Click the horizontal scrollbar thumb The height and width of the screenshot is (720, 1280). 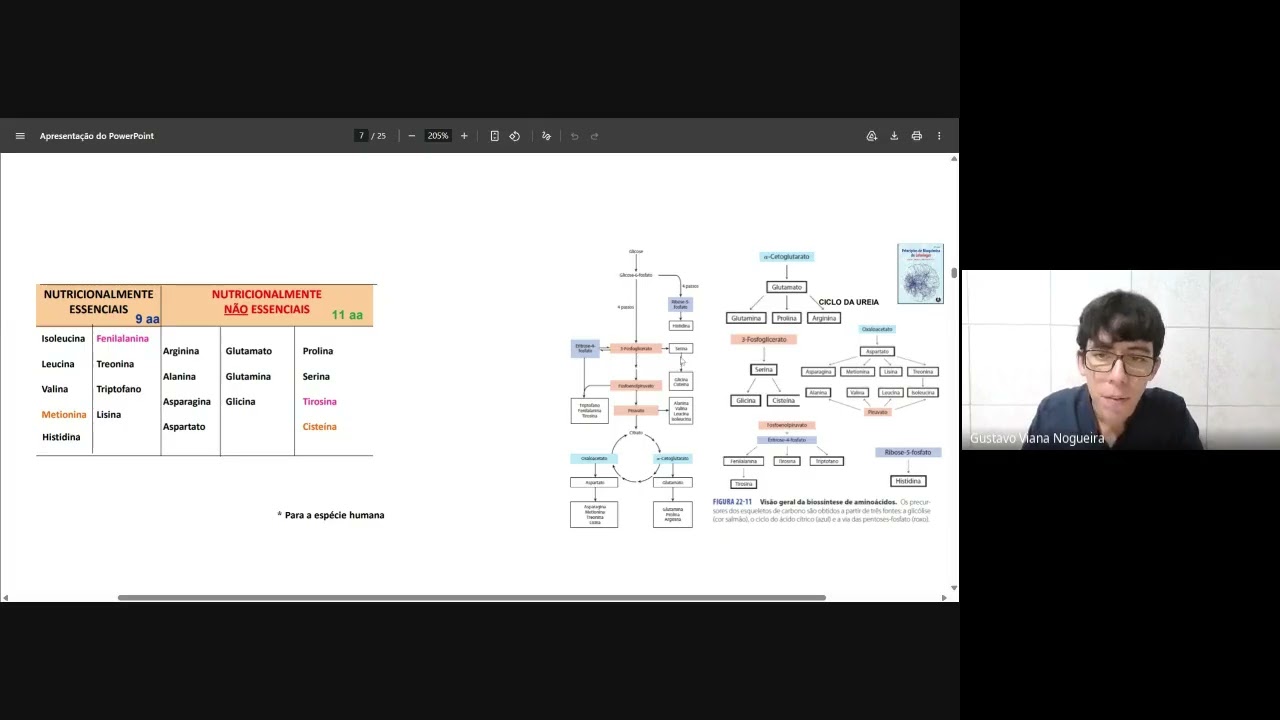coord(472,598)
